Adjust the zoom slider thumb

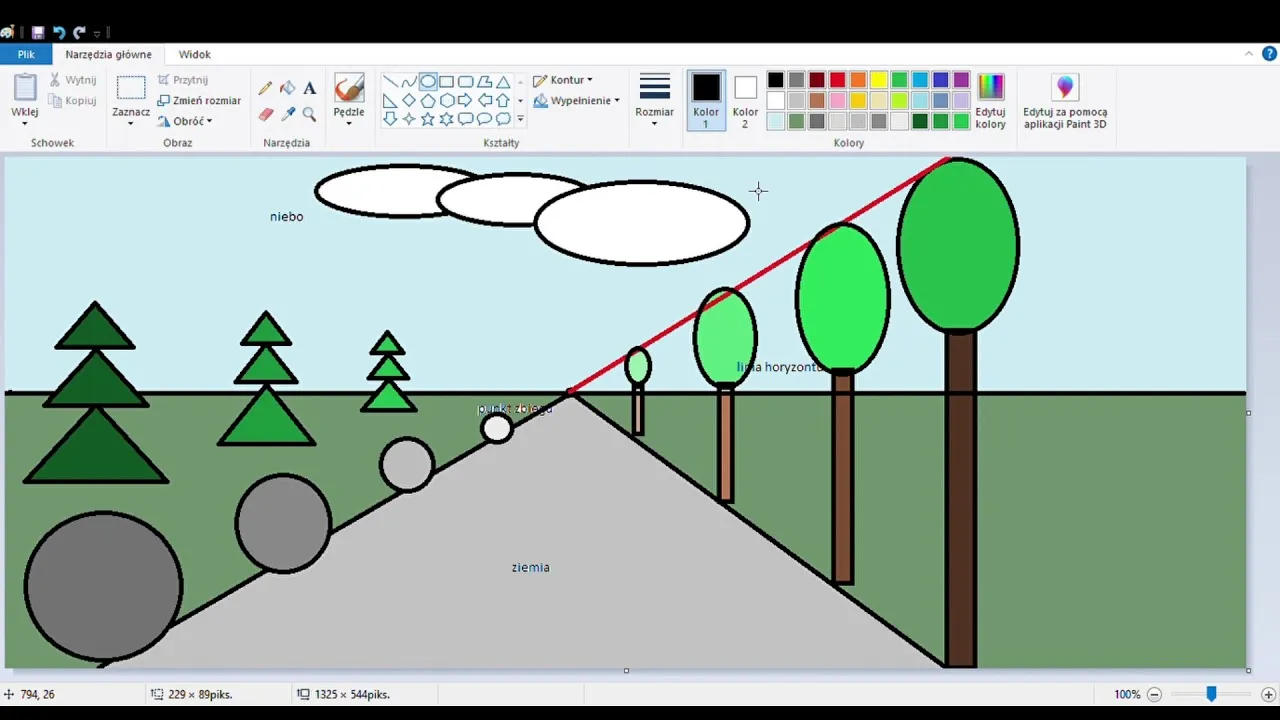click(1211, 694)
